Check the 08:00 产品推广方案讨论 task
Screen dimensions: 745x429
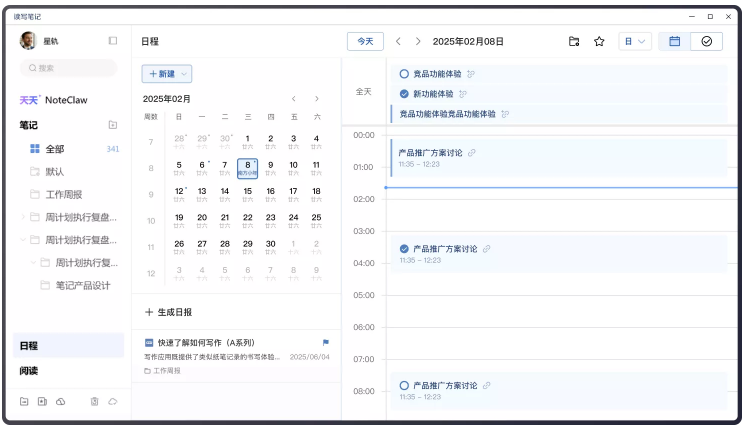coord(404,385)
